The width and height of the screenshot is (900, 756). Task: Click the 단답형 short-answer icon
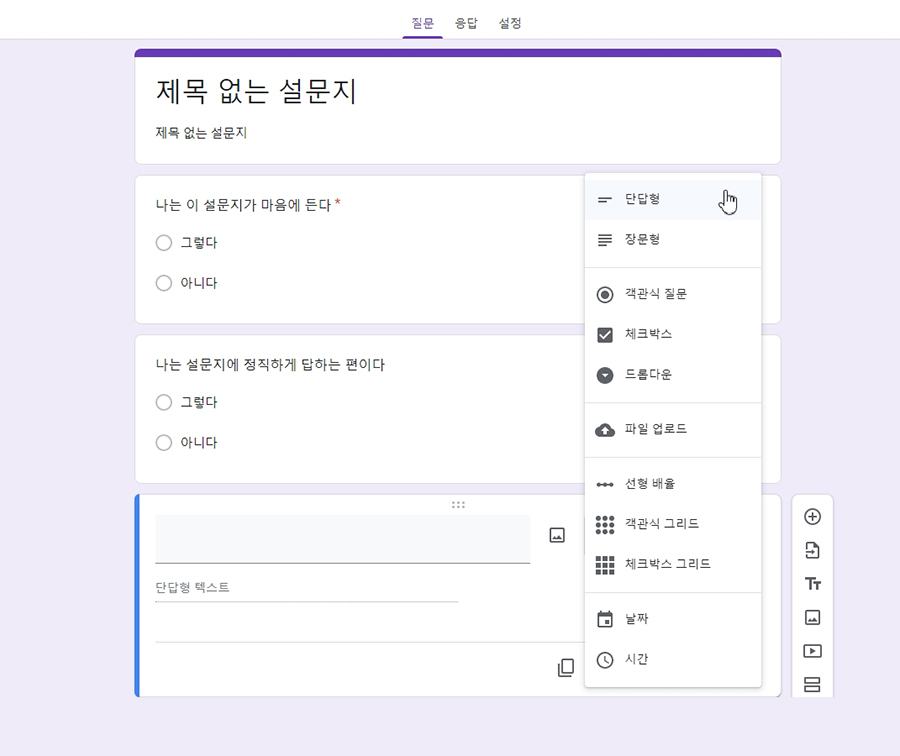coord(604,200)
